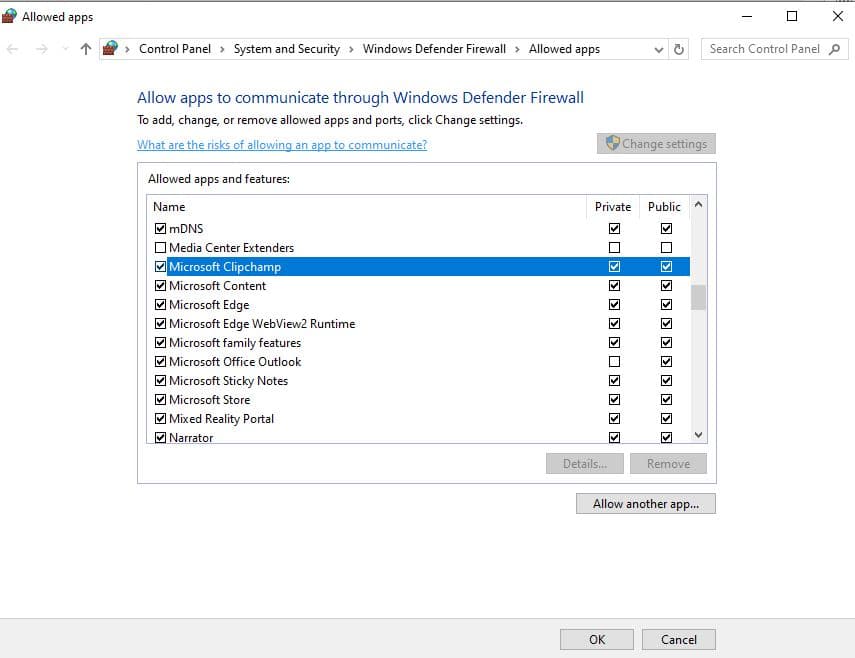Expand chevron before Control Panel breadcrumb
The height and width of the screenshot is (658, 855).
127,50
